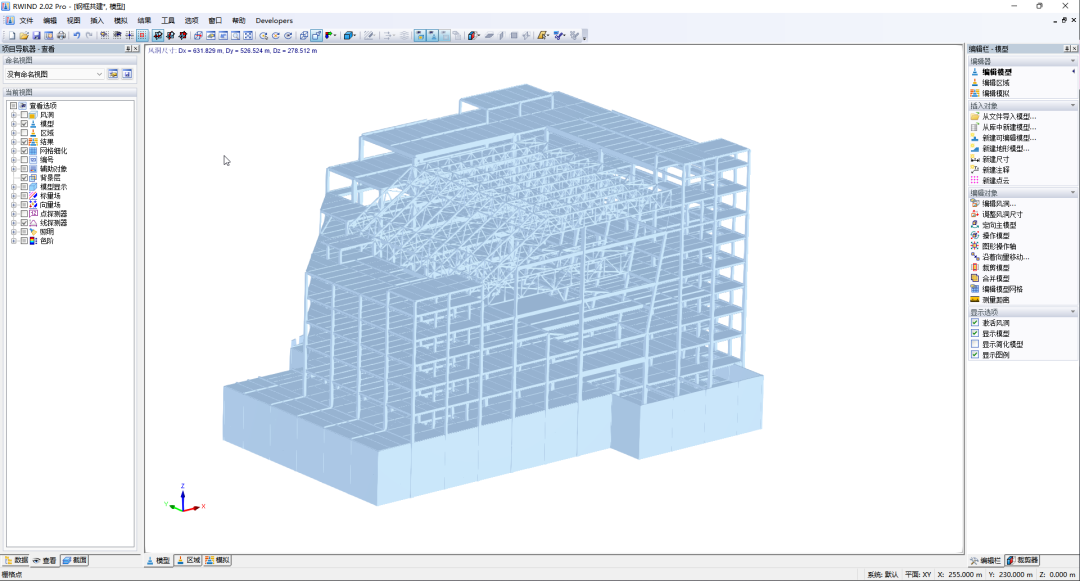Select the 线探测器 tree item

point(53,223)
